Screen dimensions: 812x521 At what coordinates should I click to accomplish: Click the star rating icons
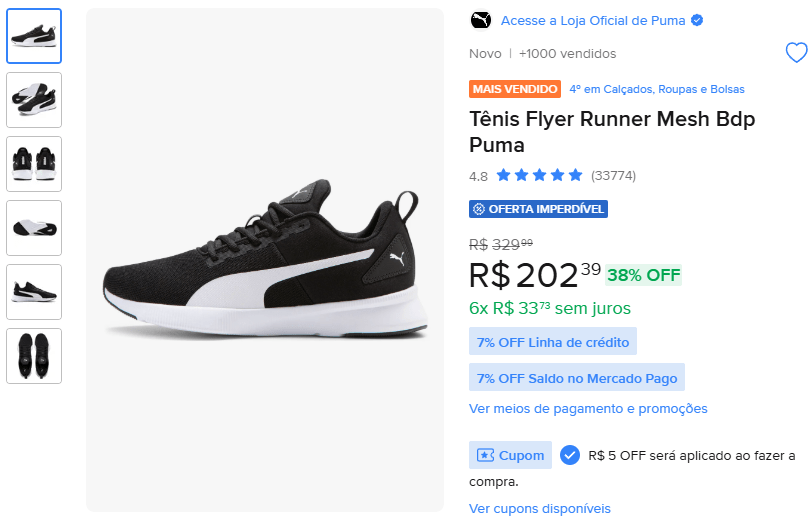tap(539, 175)
